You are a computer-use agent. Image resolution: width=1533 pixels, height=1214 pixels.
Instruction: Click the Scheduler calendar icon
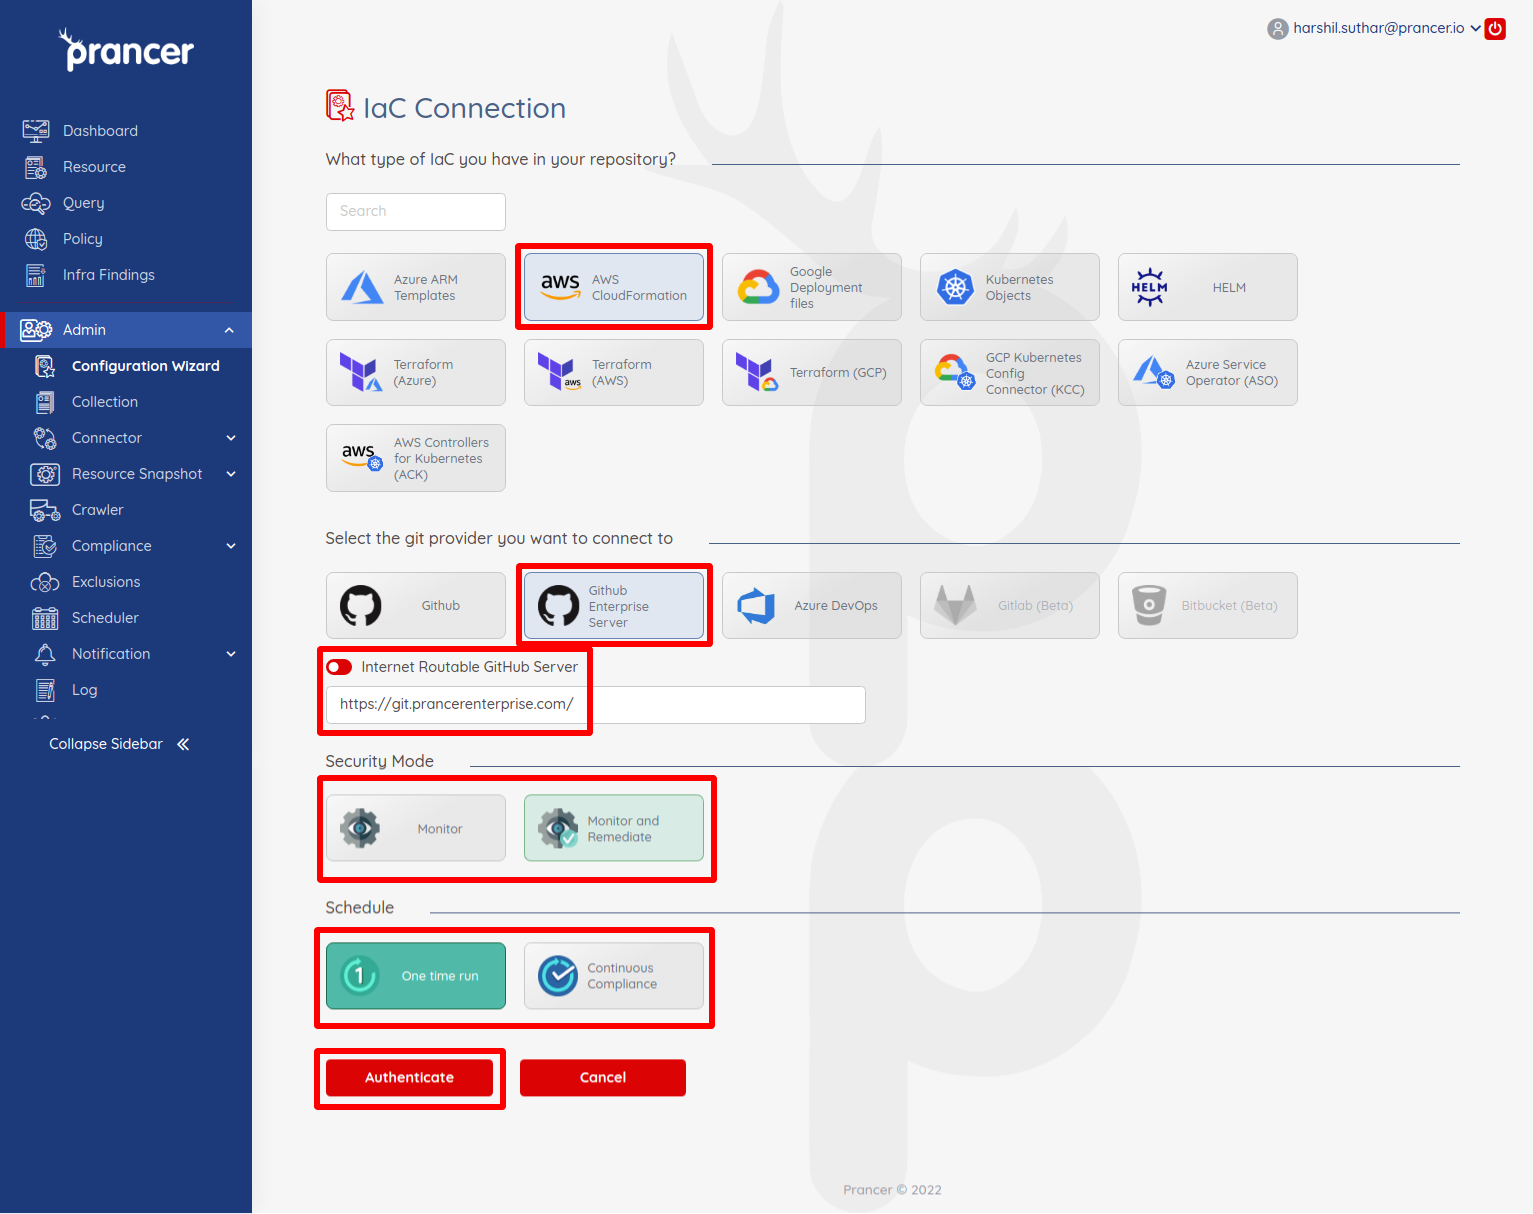pyautogui.click(x=45, y=618)
